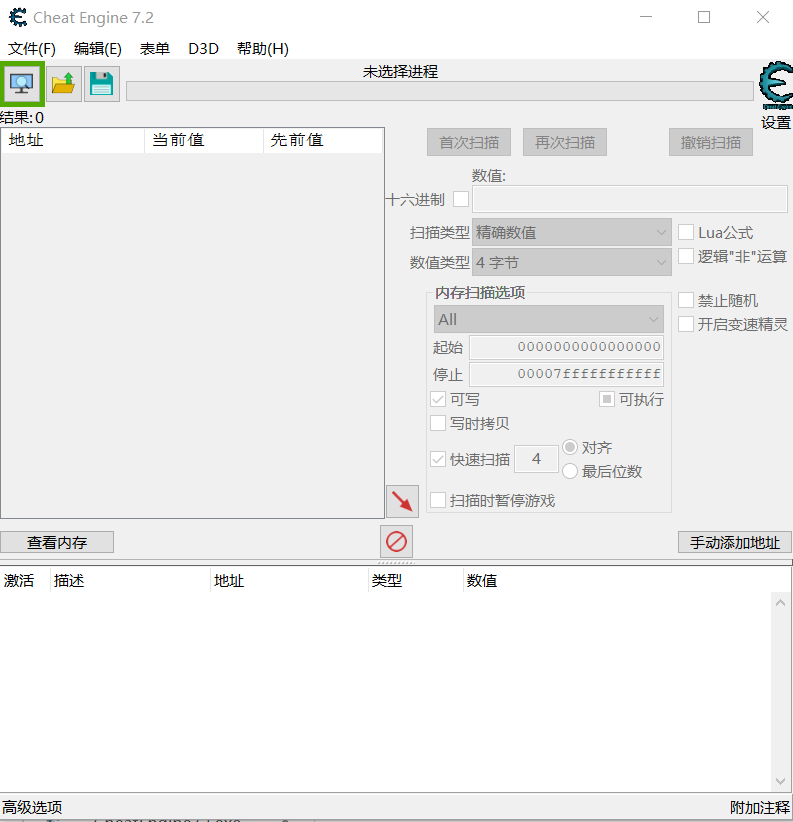Enable the 扫描时暂停游戏 checkbox
793x822 pixels.
click(x=438, y=500)
